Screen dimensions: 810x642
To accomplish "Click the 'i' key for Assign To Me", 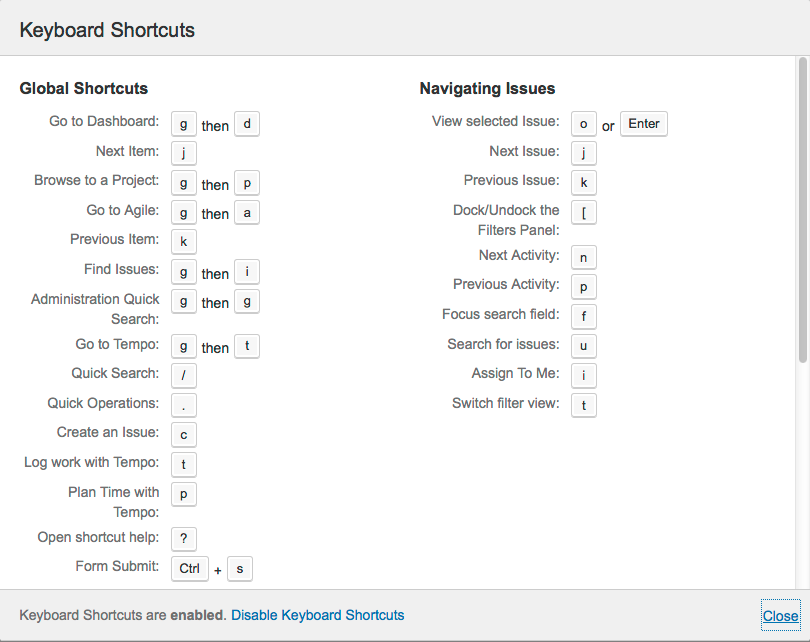I will click(x=584, y=375).
